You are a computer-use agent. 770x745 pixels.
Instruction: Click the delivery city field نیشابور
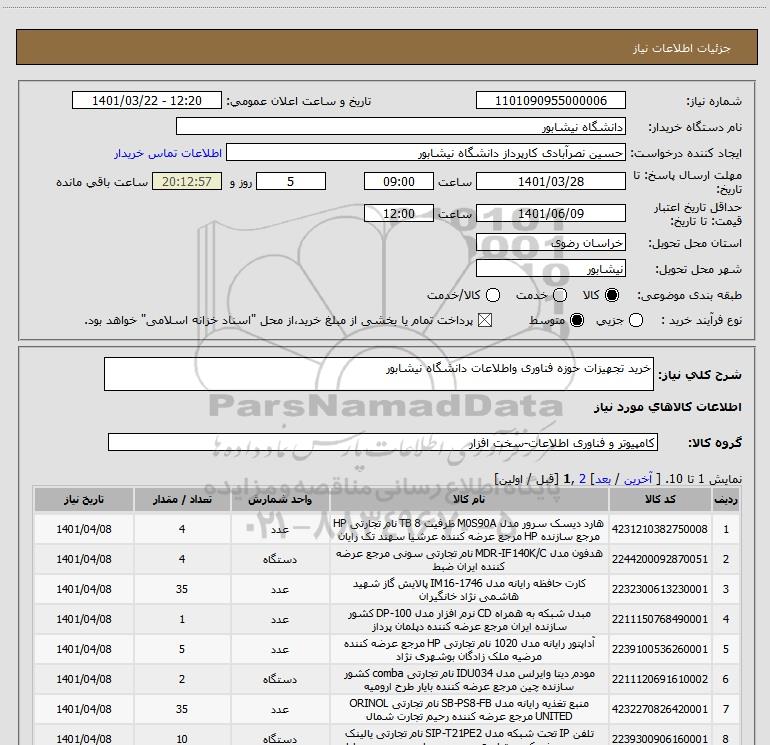tap(550, 268)
